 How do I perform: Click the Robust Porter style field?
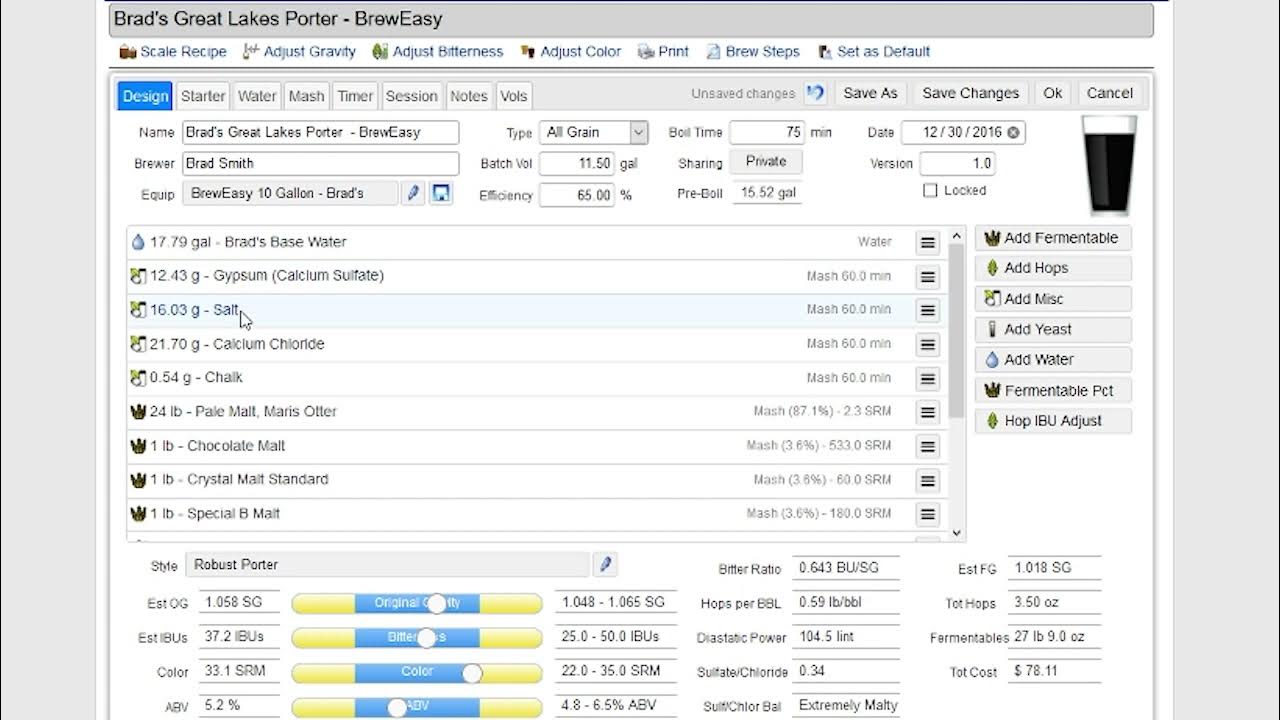point(387,565)
